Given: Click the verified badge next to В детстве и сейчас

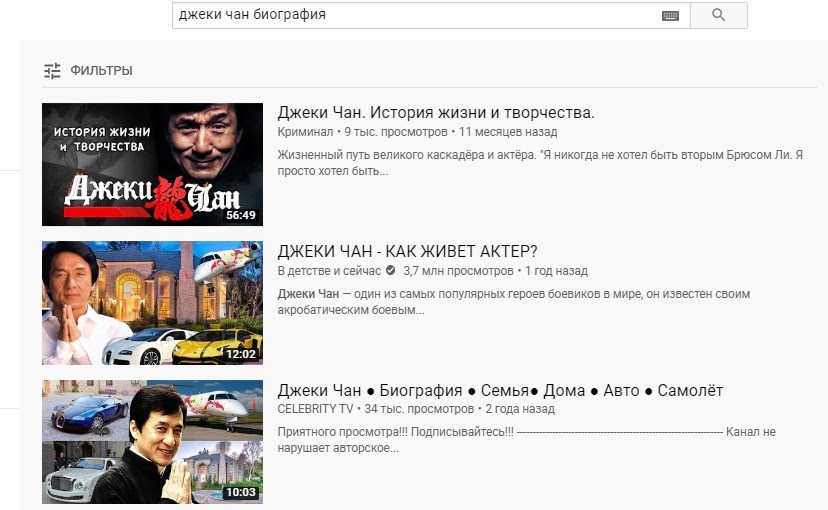Looking at the screenshot, I should [x=390, y=271].
